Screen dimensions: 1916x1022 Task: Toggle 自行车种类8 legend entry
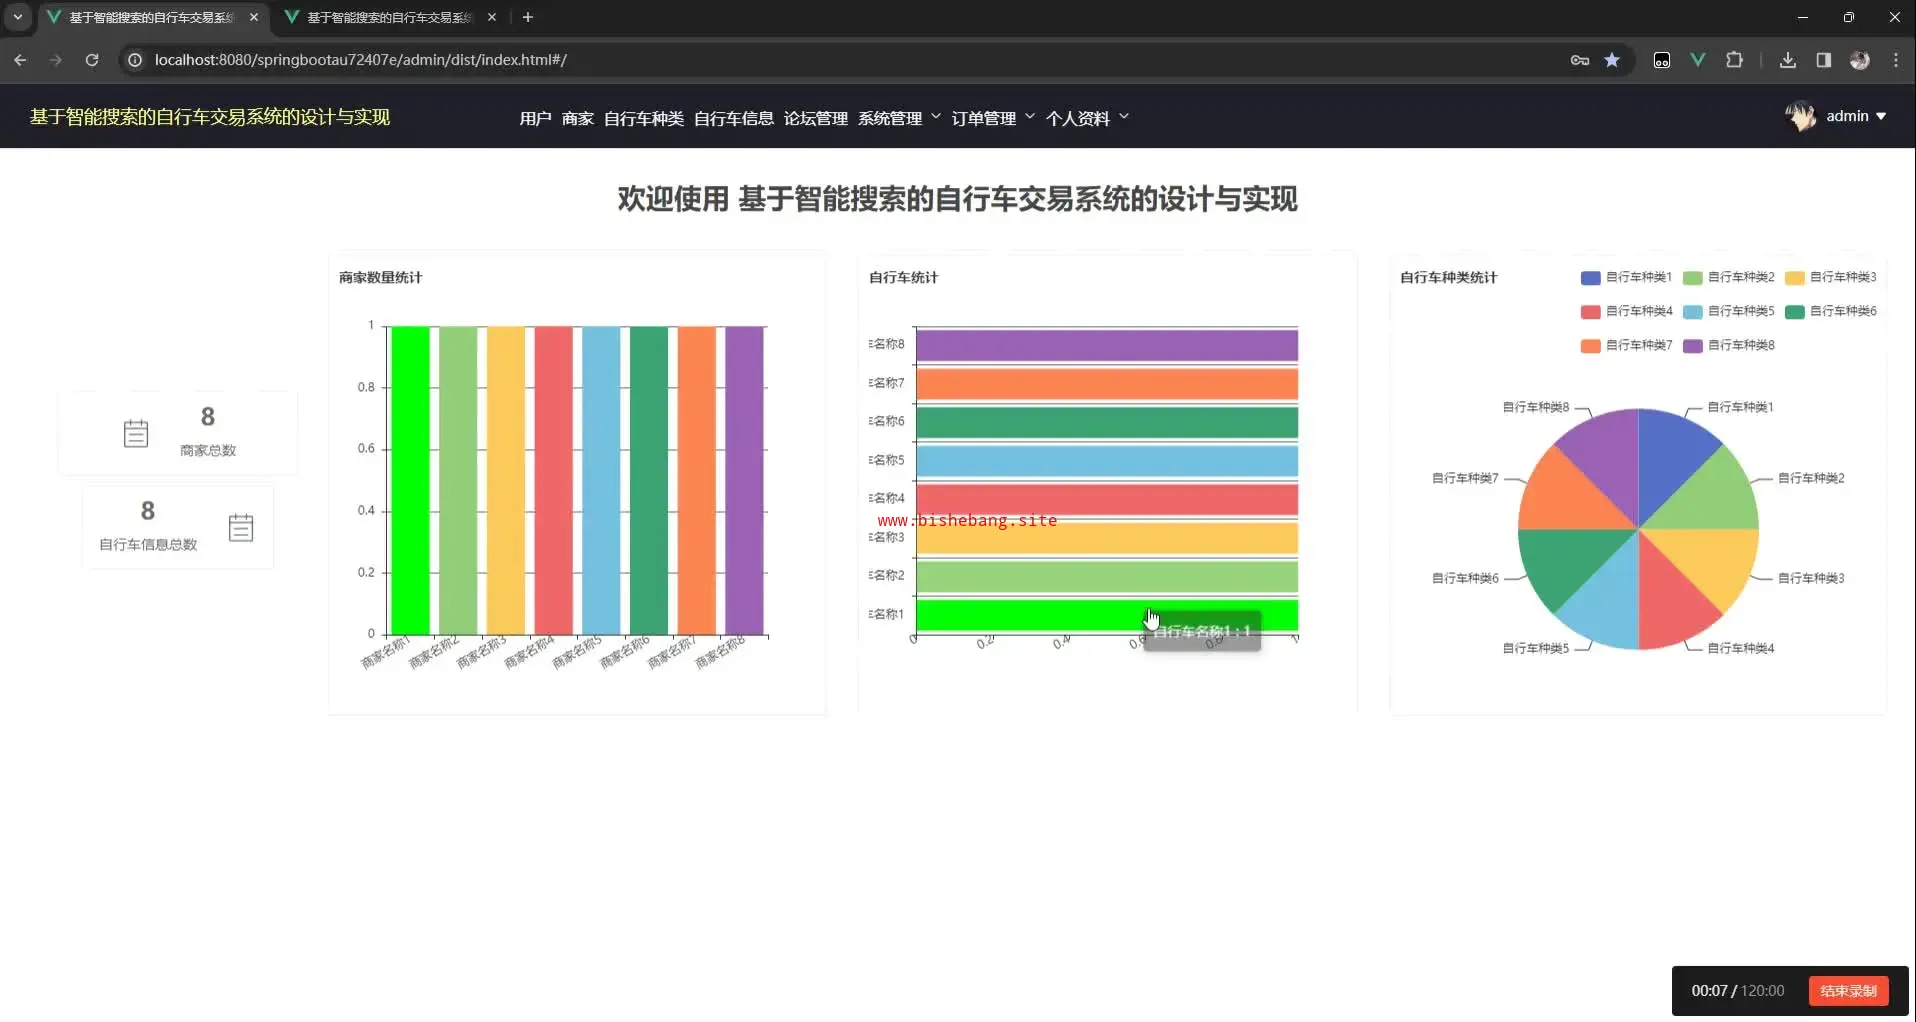coord(1728,345)
